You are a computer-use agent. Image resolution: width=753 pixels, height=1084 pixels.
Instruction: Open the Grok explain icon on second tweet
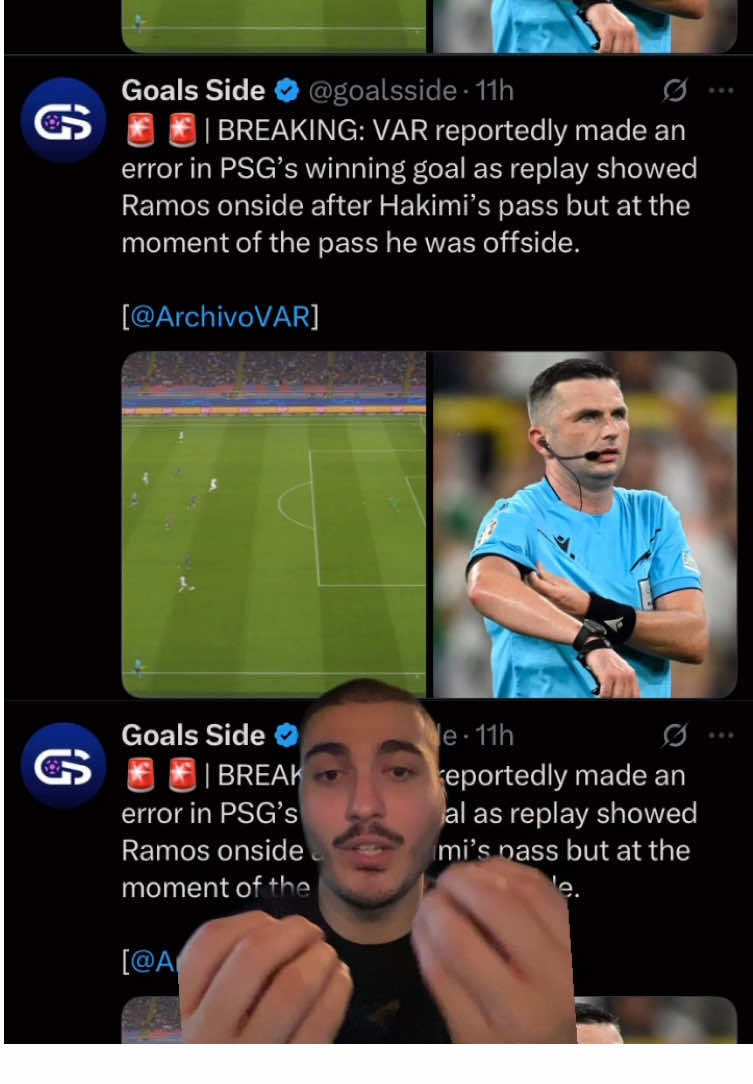pyautogui.click(x=674, y=735)
